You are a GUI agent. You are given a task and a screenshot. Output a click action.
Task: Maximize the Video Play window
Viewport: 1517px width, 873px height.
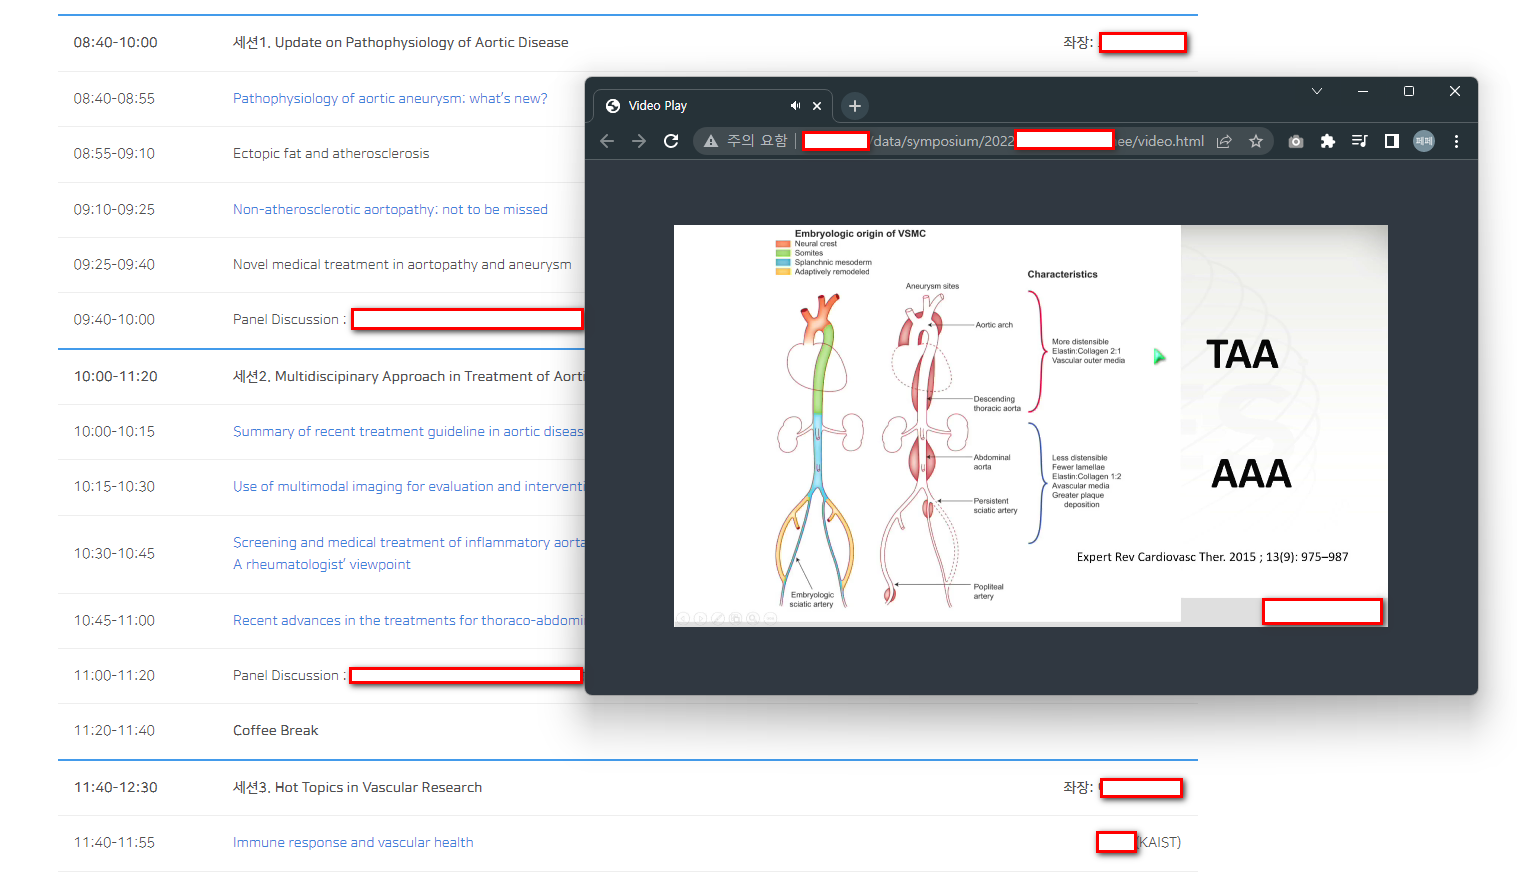[x=1409, y=91]
